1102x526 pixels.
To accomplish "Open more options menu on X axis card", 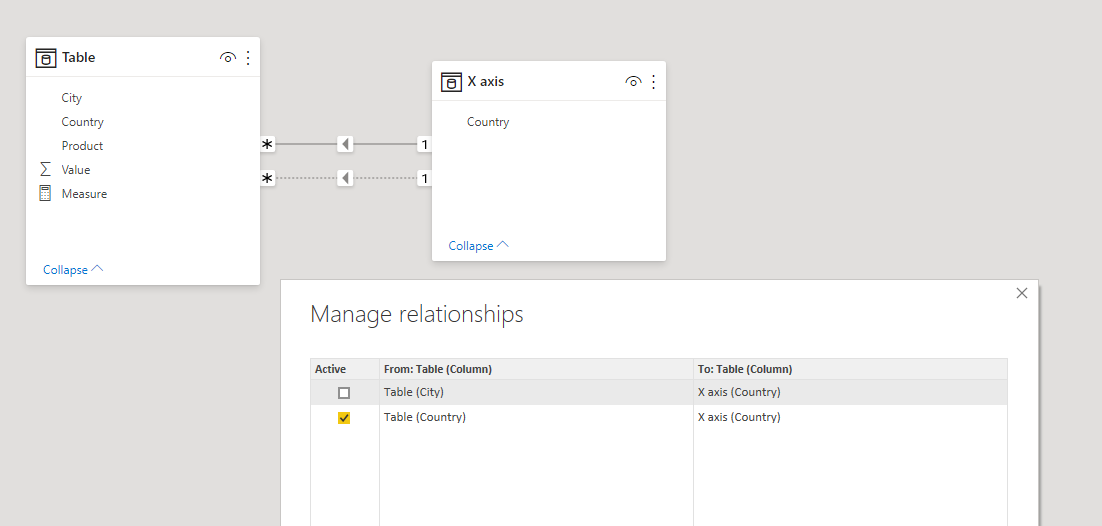I will (x=654, y=82).
